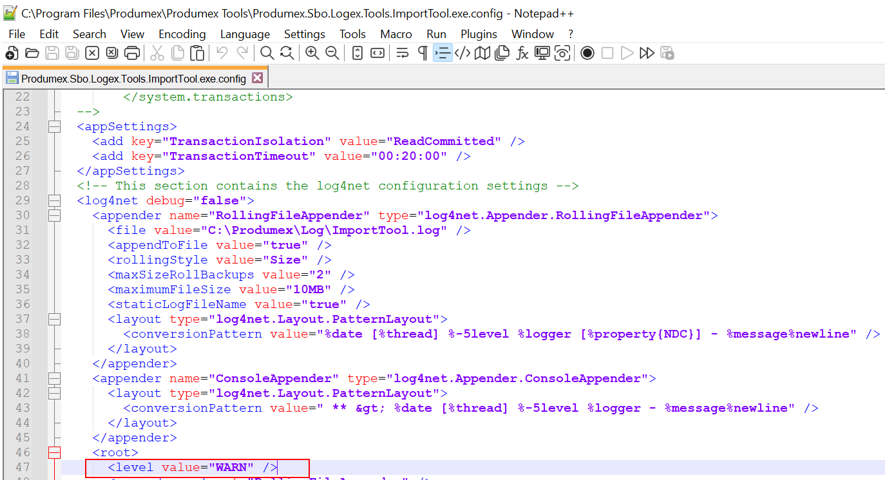Viewport: 893px width, 480px height.
Task: Open Replace dialog from toolbar
Action: tap(287, 54)
